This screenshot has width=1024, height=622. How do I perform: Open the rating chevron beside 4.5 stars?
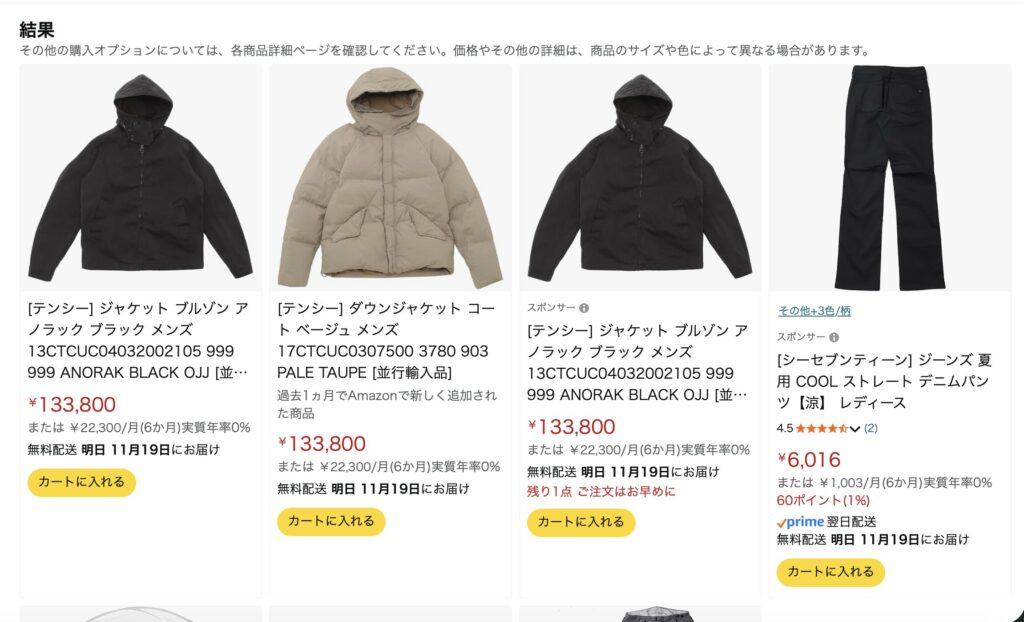855,429
